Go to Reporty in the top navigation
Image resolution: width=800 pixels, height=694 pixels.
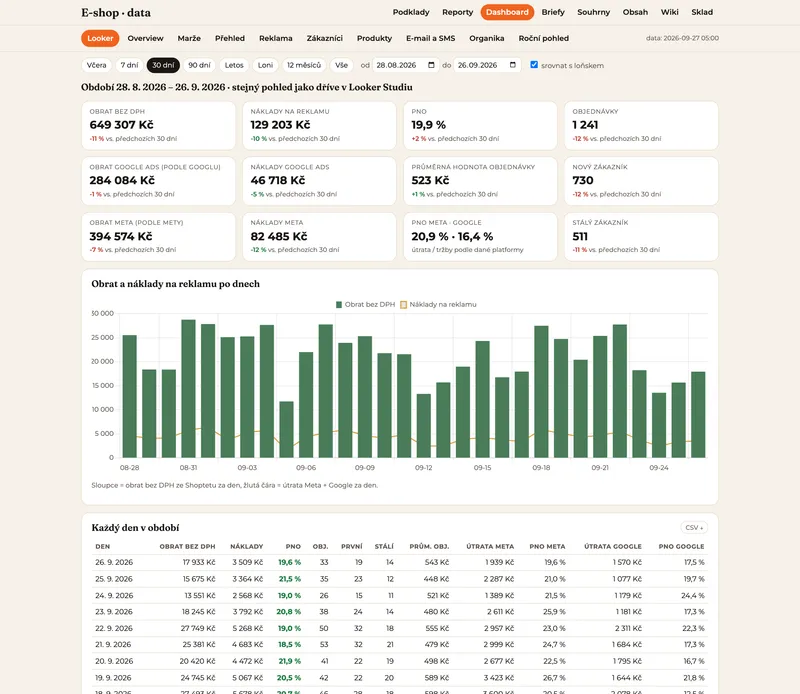point(458,12)
